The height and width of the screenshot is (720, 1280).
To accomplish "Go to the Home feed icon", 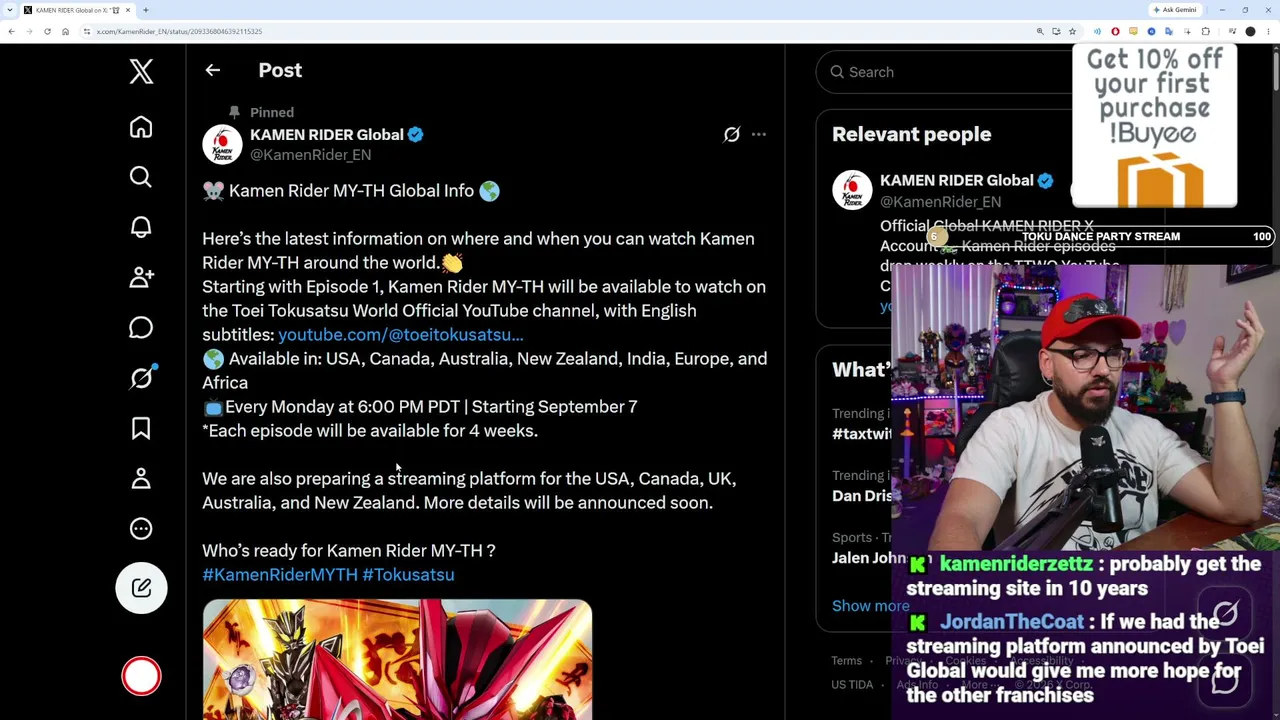I will [x=141, y=127].
